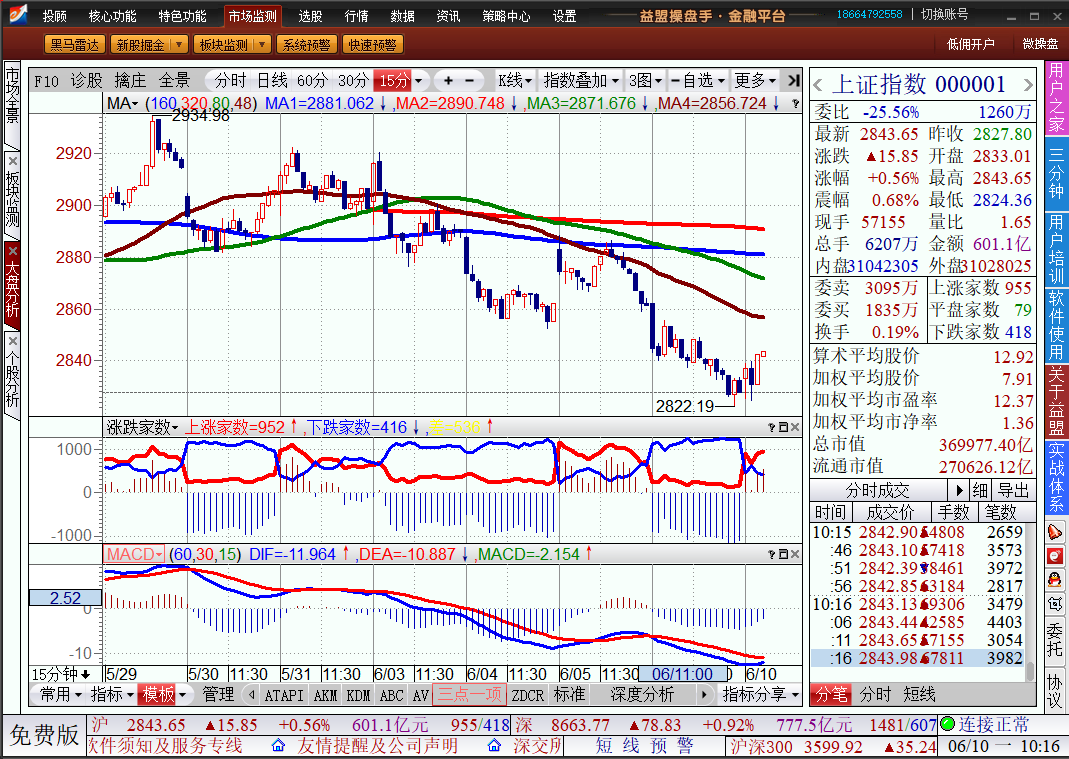Click the 低佣开户 link
The image size is (1069, 759).
[970, 44]
